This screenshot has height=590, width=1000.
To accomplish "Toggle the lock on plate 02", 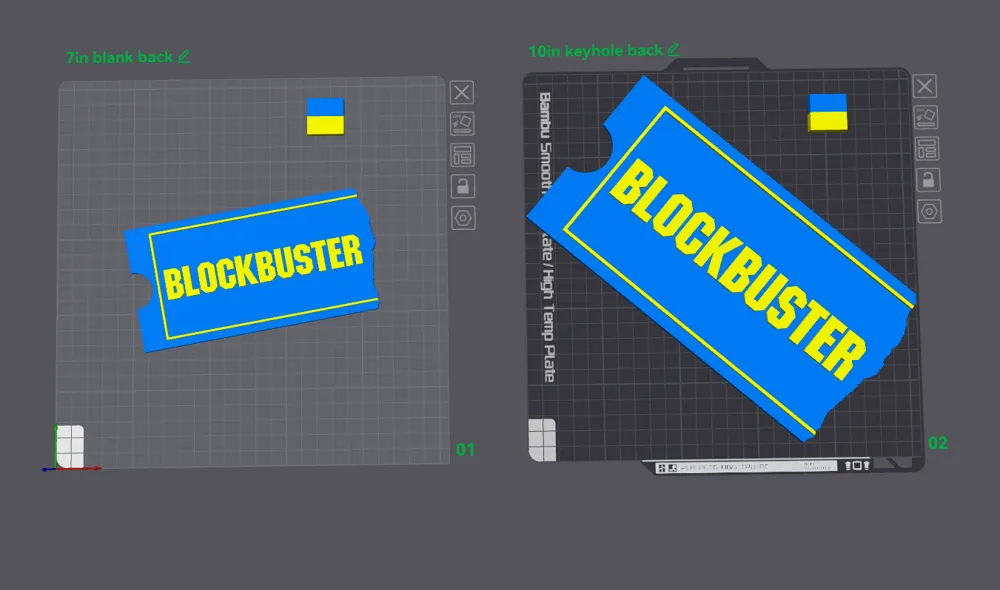I will pos(928,180).
